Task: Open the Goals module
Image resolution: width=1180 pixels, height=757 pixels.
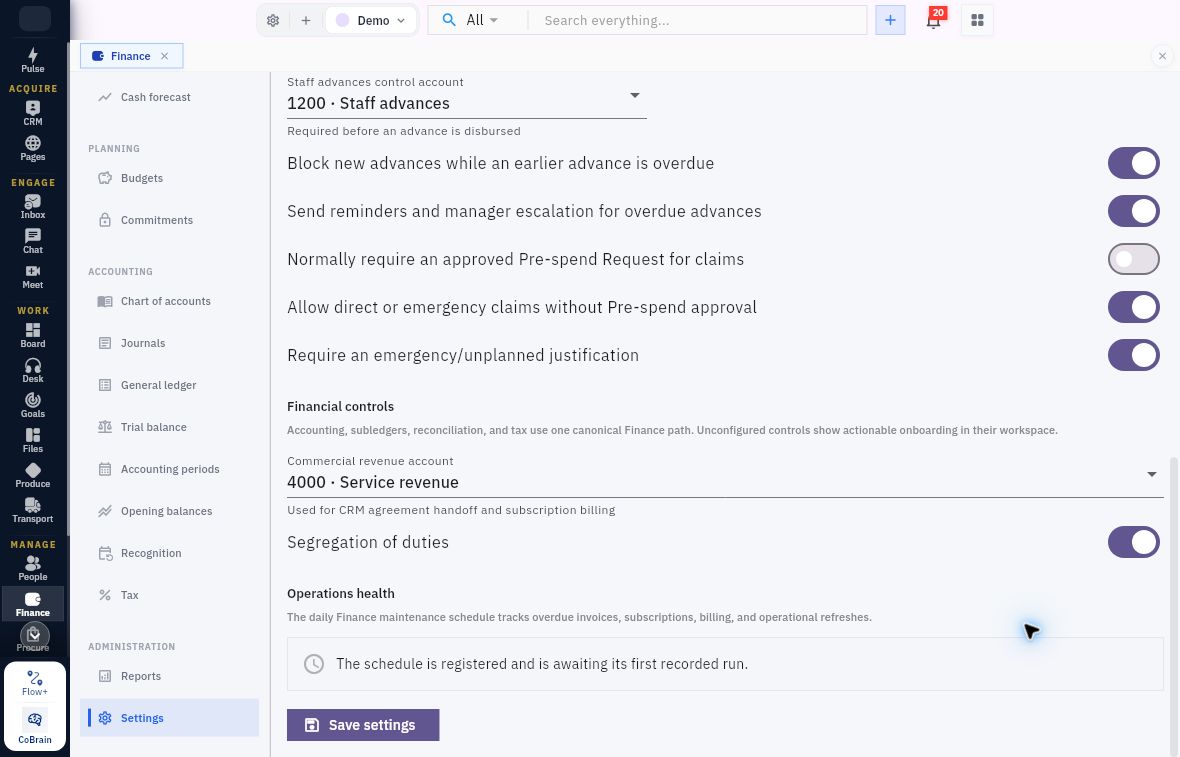Action: pos(32,405)
